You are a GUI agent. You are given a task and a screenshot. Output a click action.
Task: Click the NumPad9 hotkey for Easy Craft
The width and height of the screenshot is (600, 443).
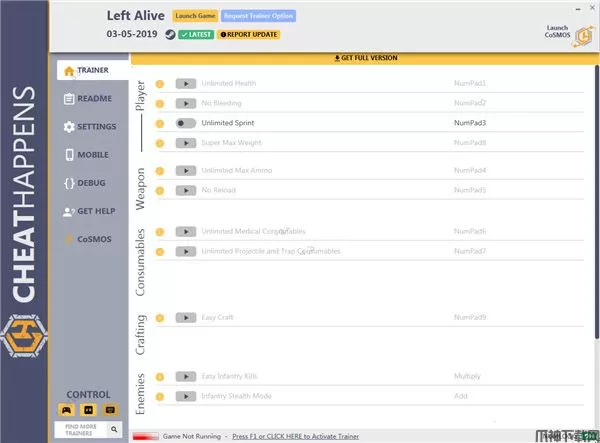(470, 317)
